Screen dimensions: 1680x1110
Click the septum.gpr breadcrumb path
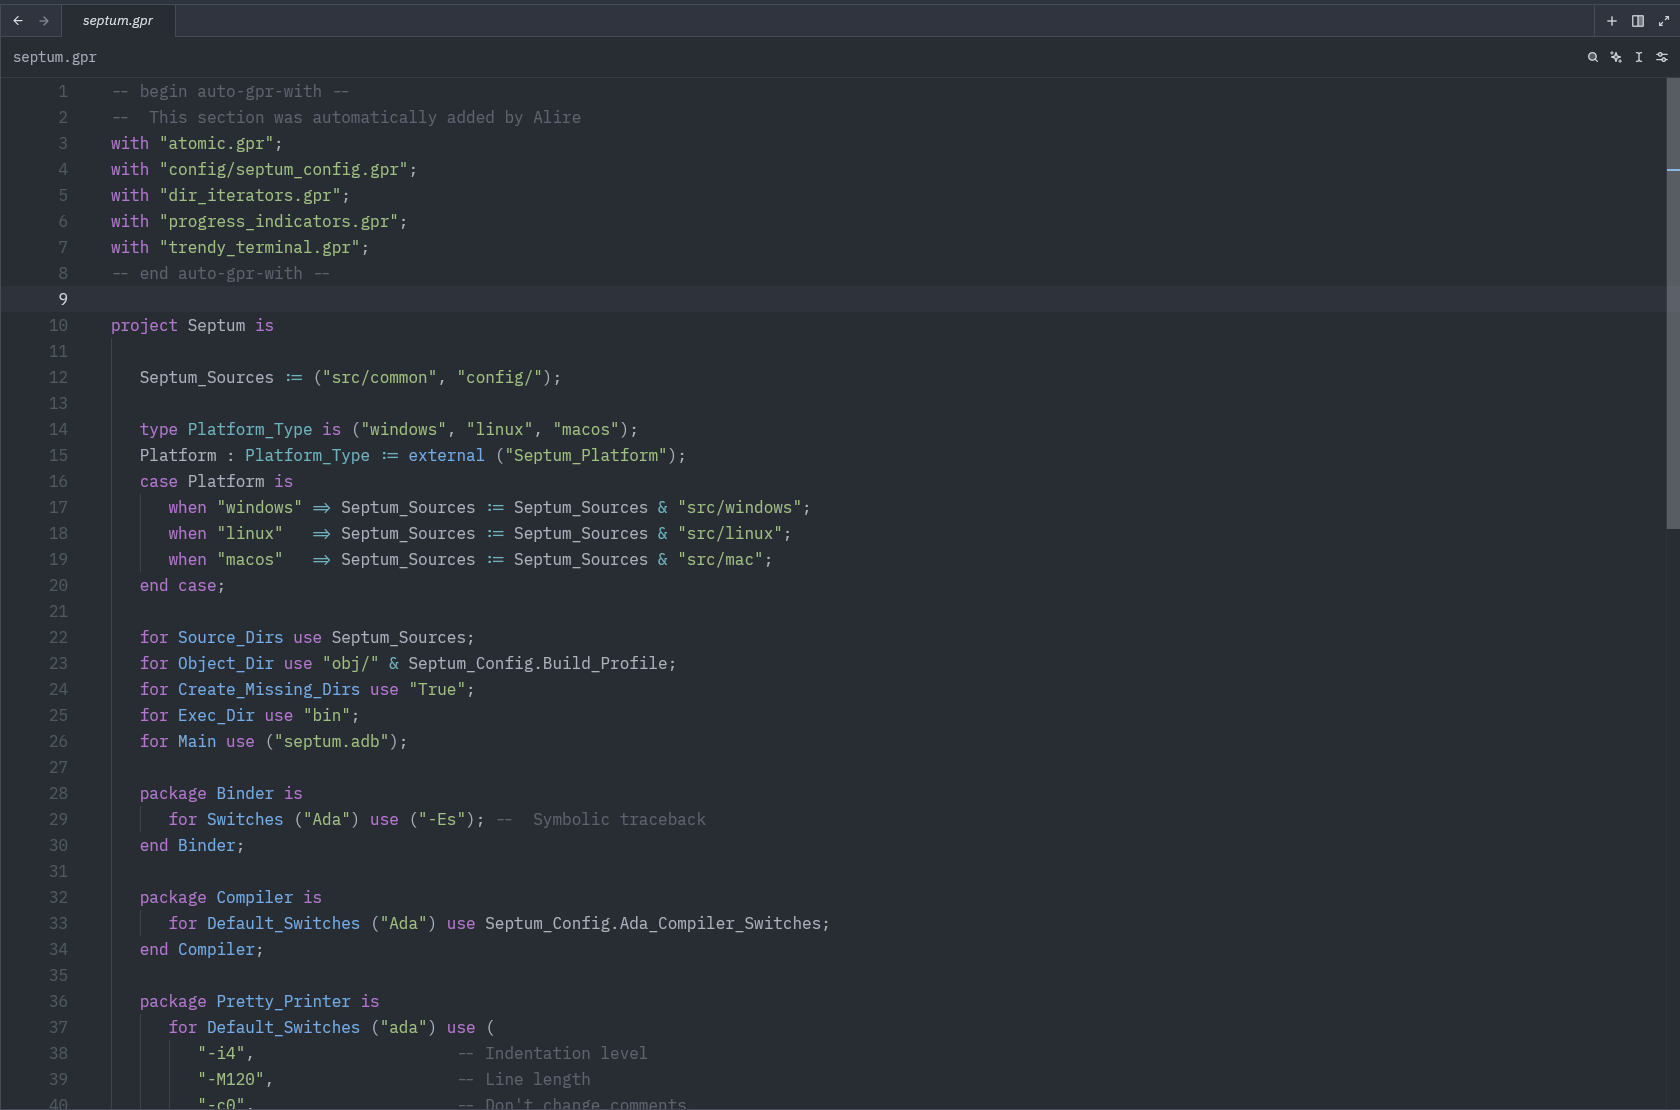click(55, 57)
